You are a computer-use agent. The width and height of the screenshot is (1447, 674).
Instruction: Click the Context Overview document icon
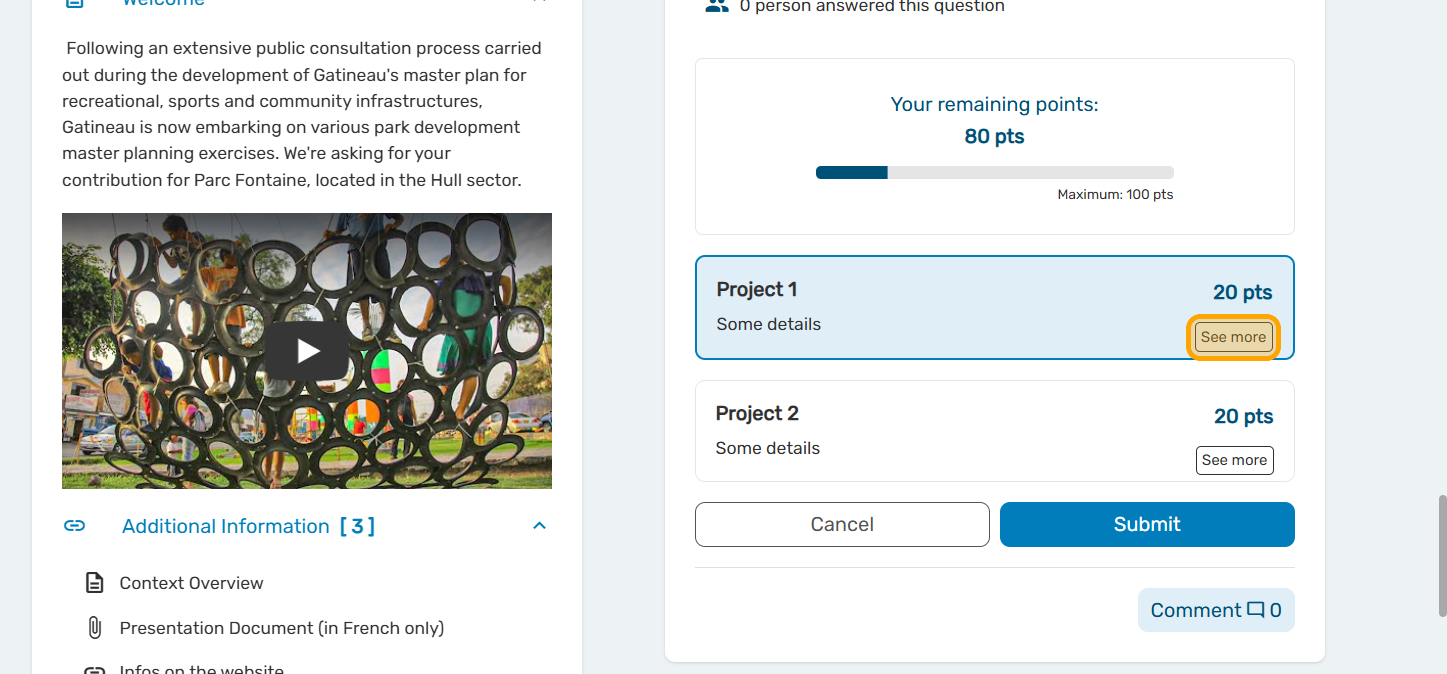click(x=94, y=583)
